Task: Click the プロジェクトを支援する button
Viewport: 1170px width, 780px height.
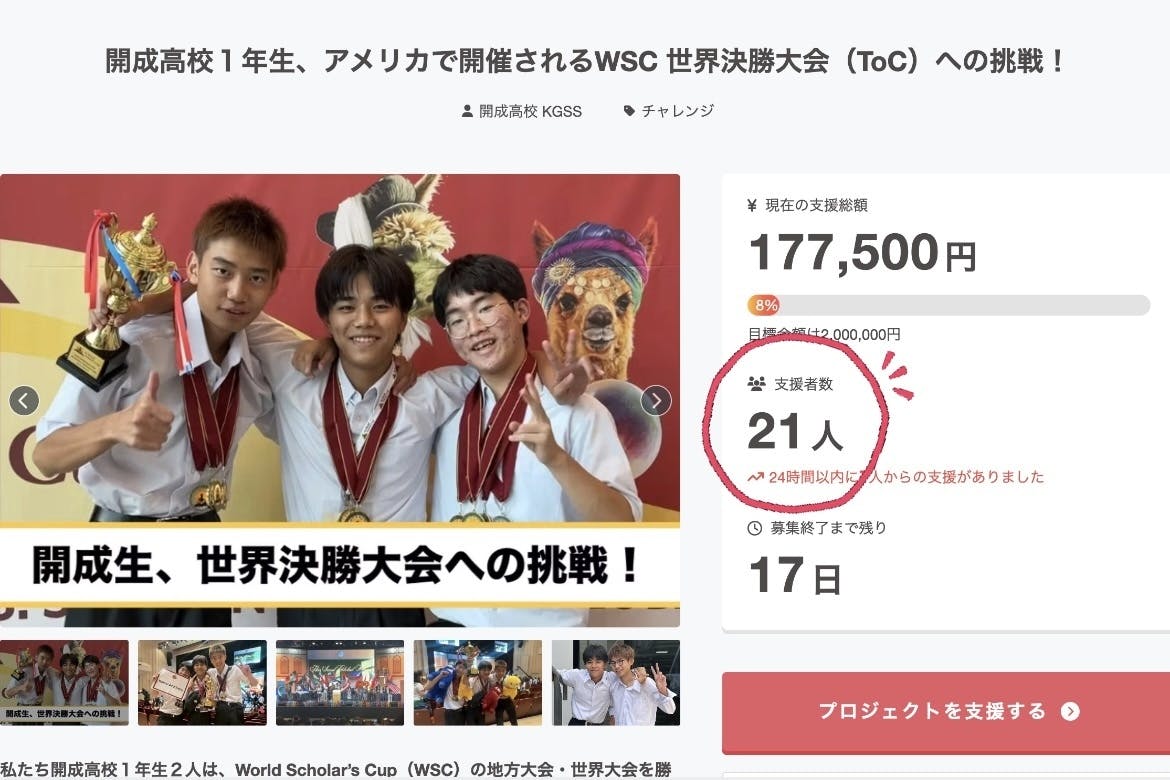Action: (x=945, y=712)
